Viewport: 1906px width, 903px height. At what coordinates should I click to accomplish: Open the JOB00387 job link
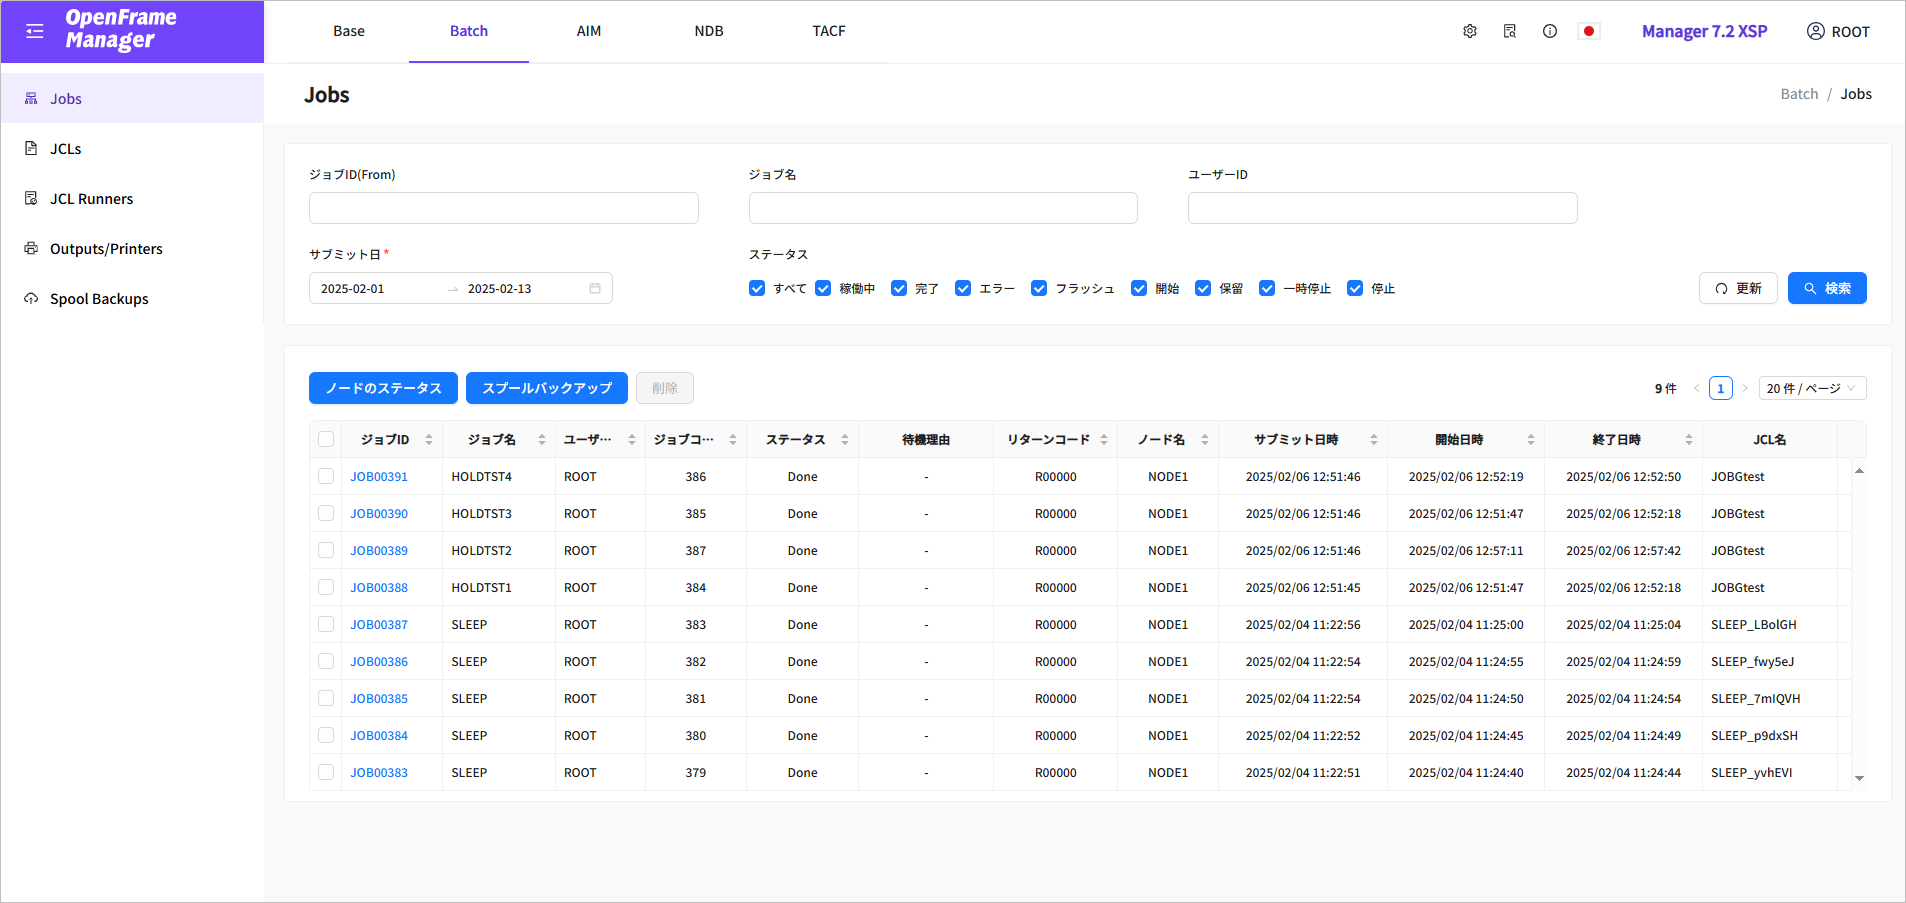click(379, 625)
